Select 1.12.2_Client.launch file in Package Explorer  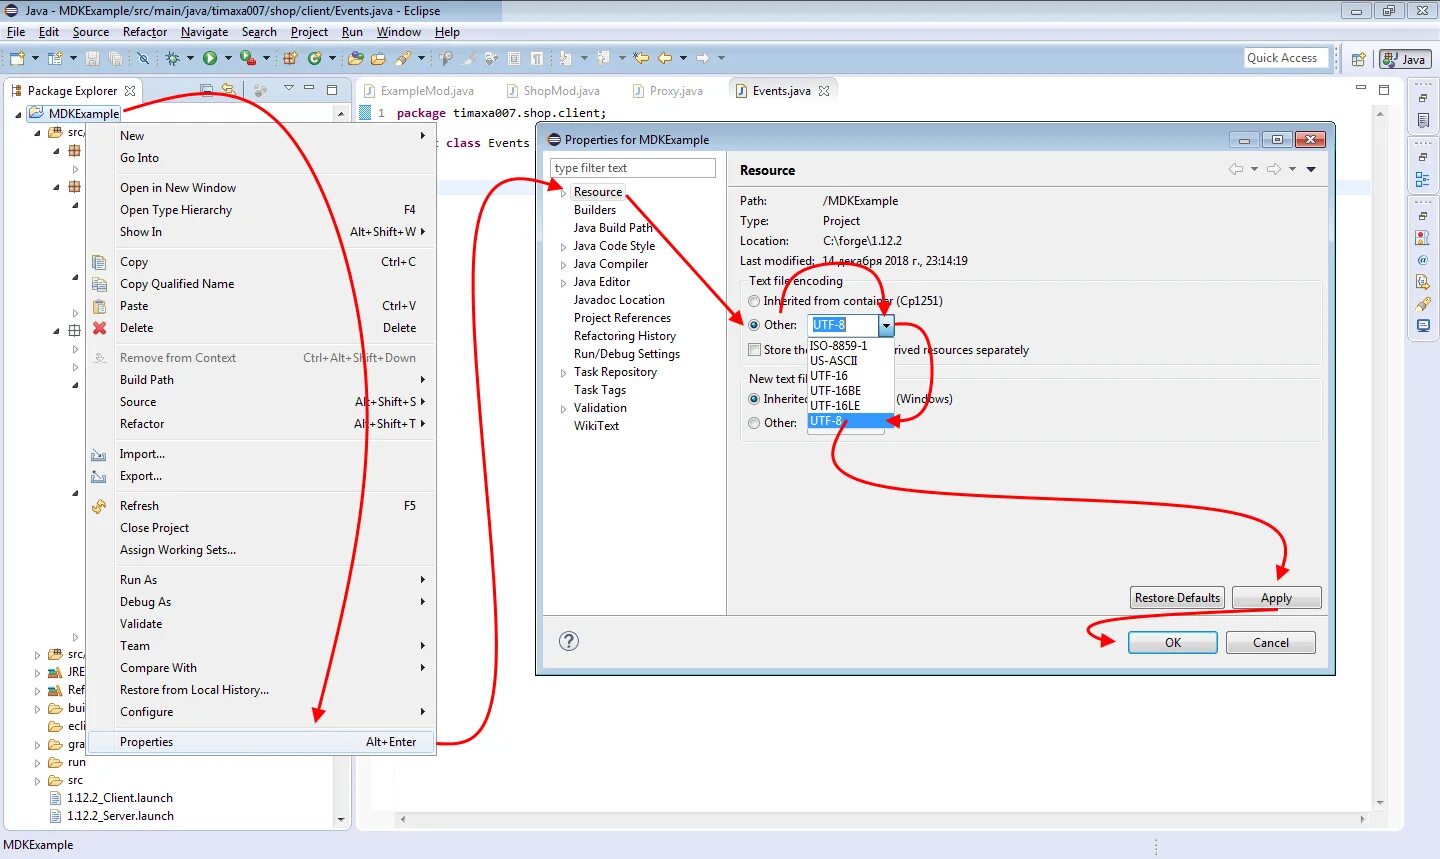point(120,798)
